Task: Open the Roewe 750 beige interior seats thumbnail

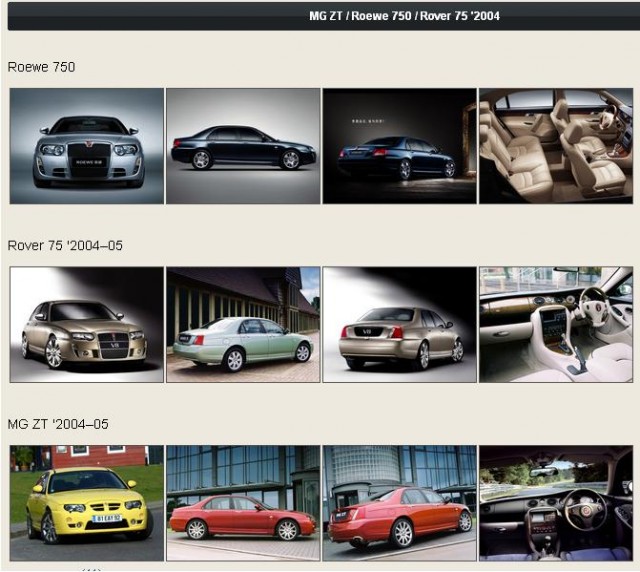Action: click(556, 146)
